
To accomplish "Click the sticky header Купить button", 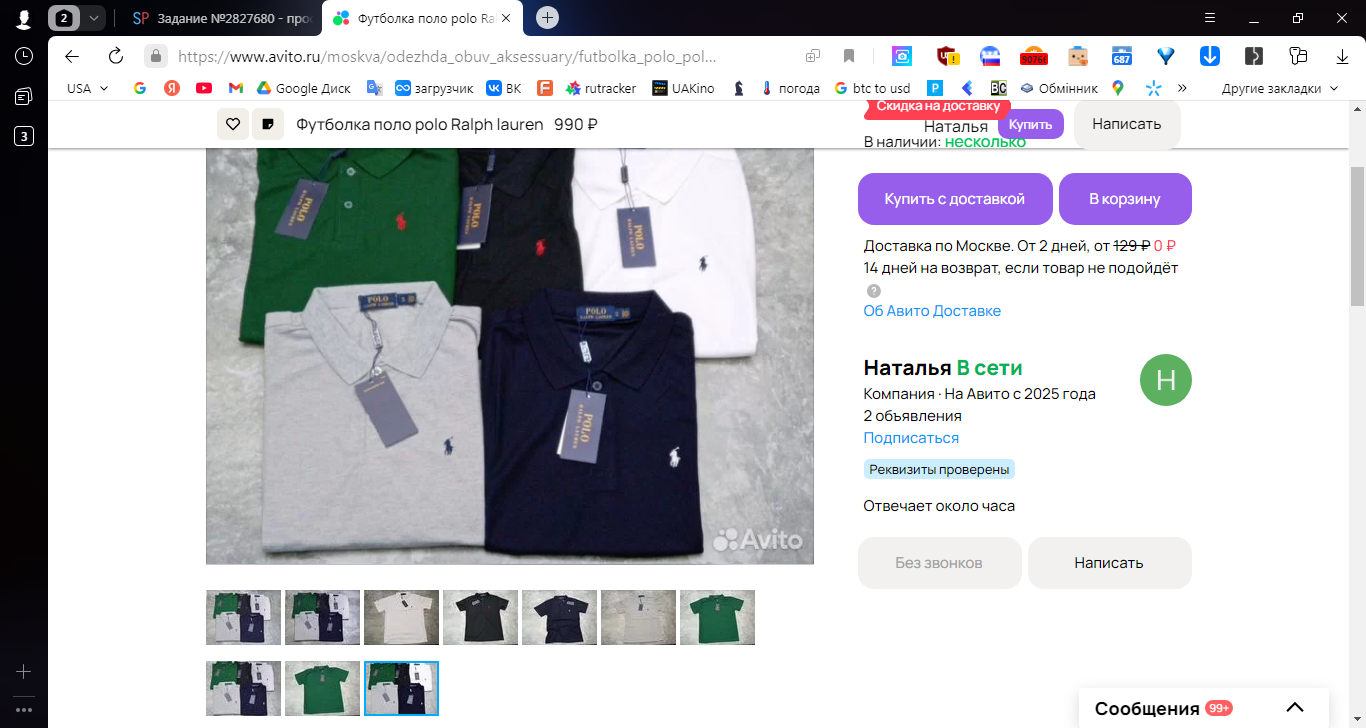I will pos(1030,124).
